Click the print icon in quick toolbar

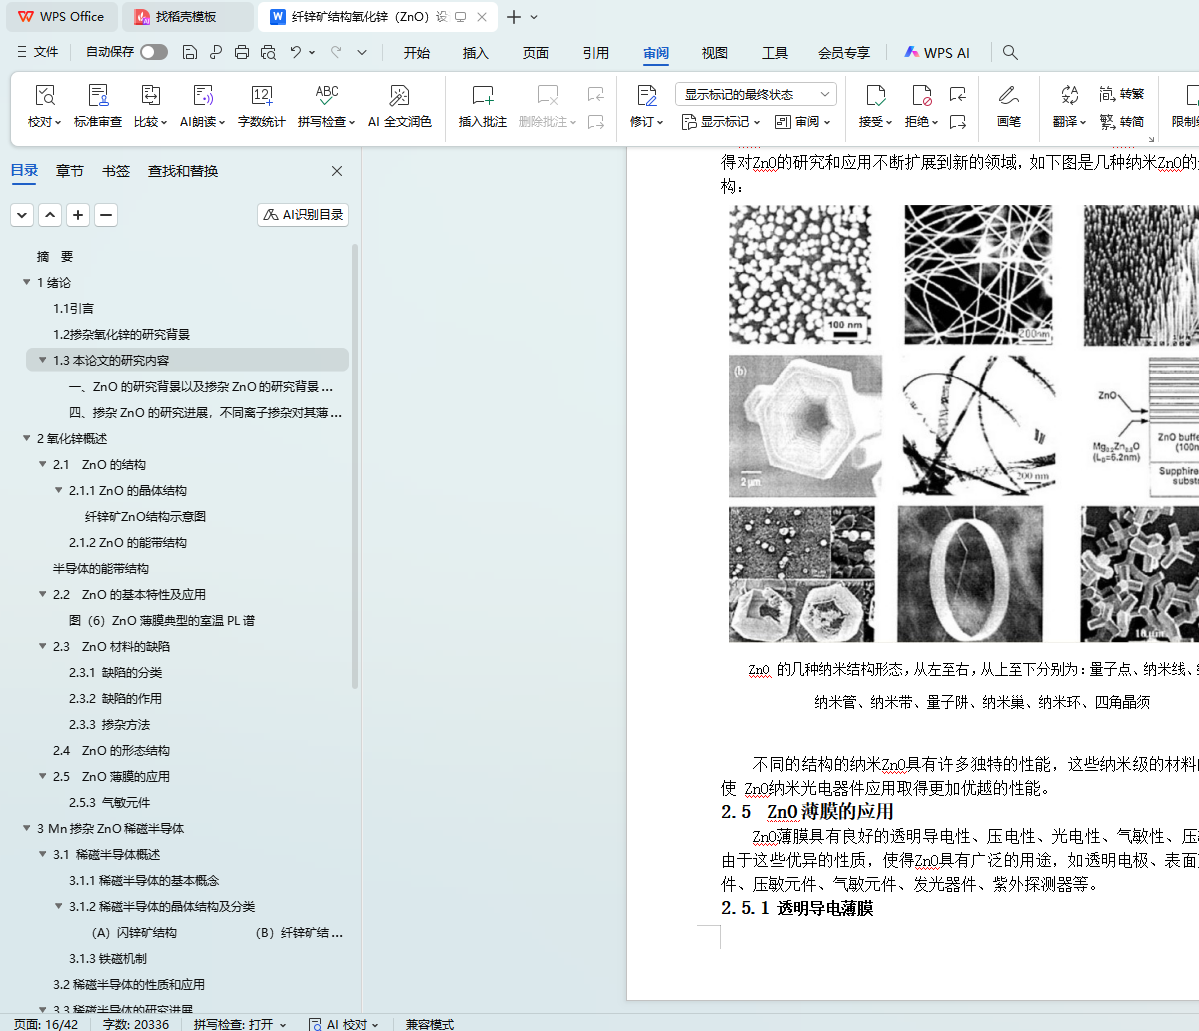pyautogui.click(x=242, y=53)
